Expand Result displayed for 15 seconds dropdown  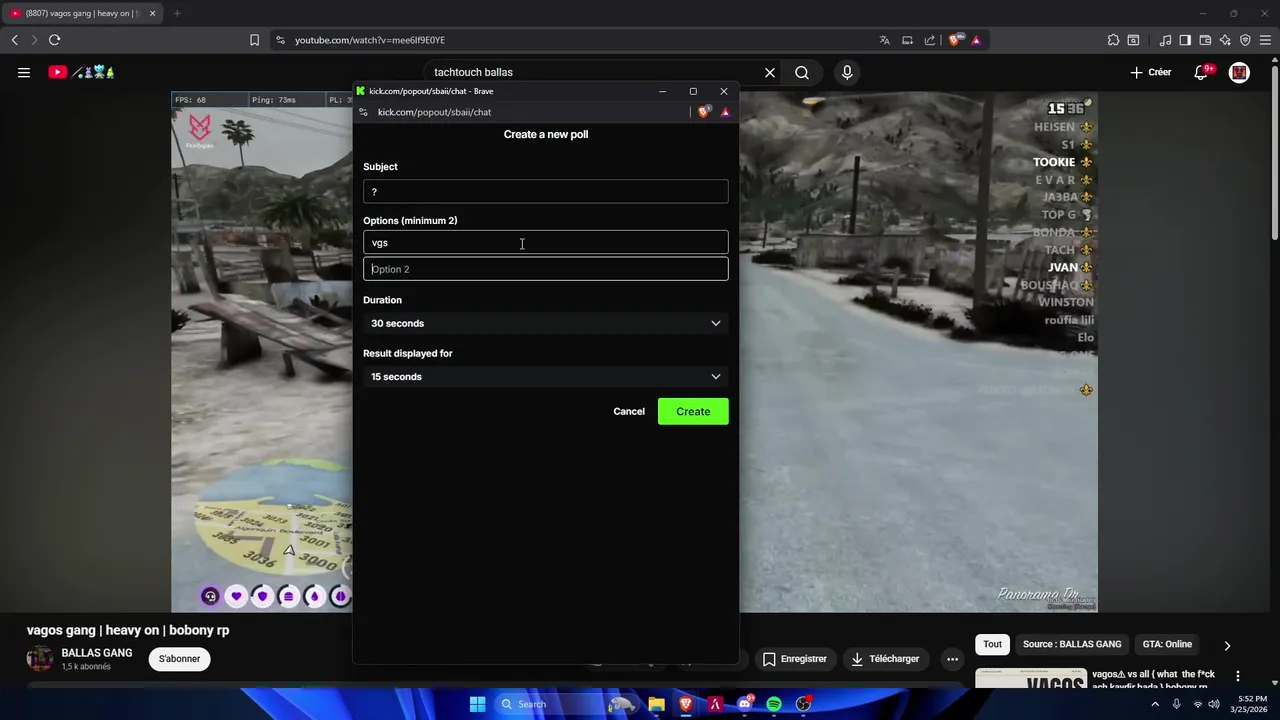pyautogui.click(x=546, y=376)
